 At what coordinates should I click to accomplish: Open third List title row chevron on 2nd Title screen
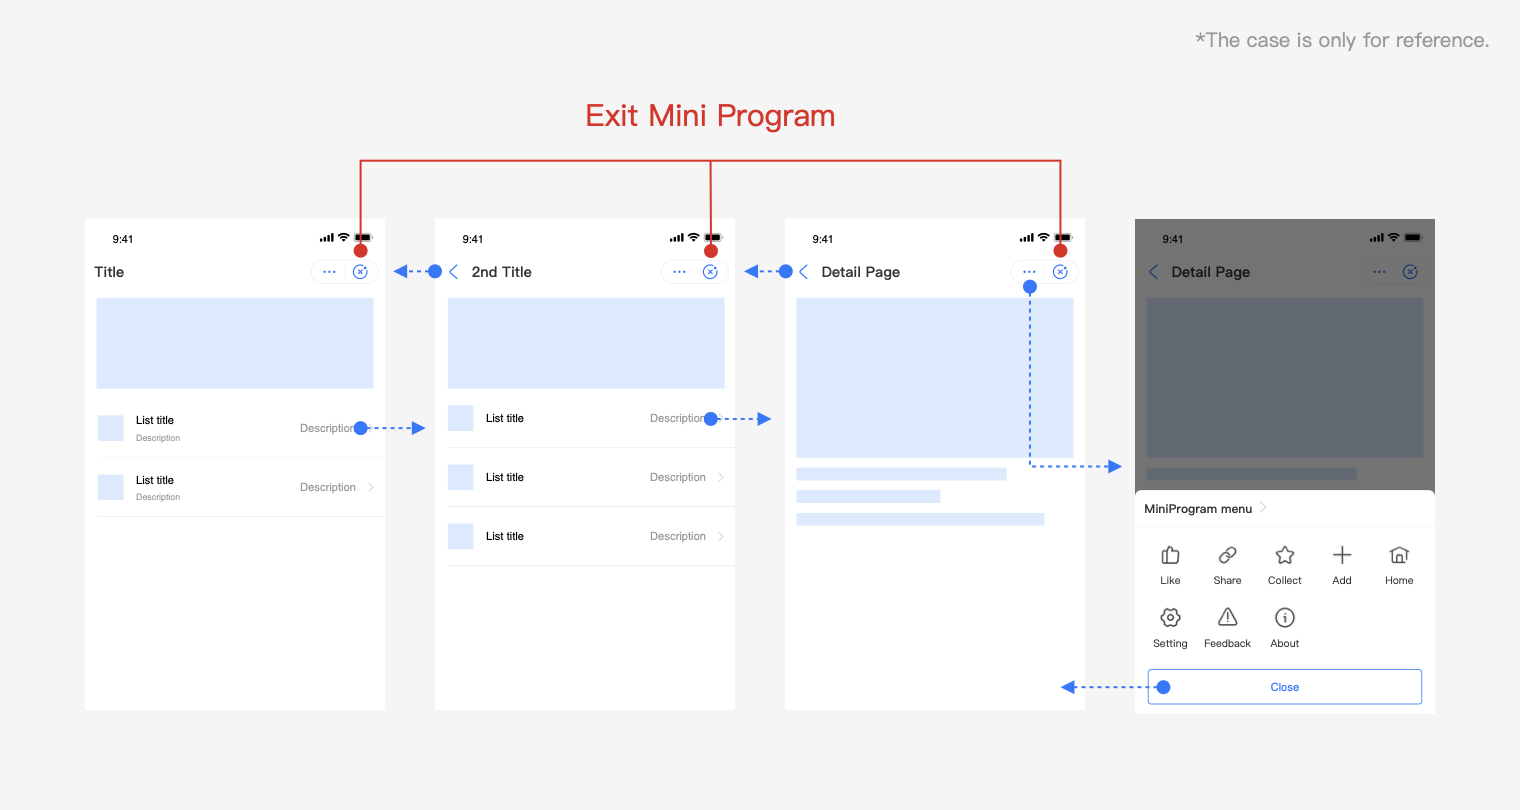(x=721, y=536)
